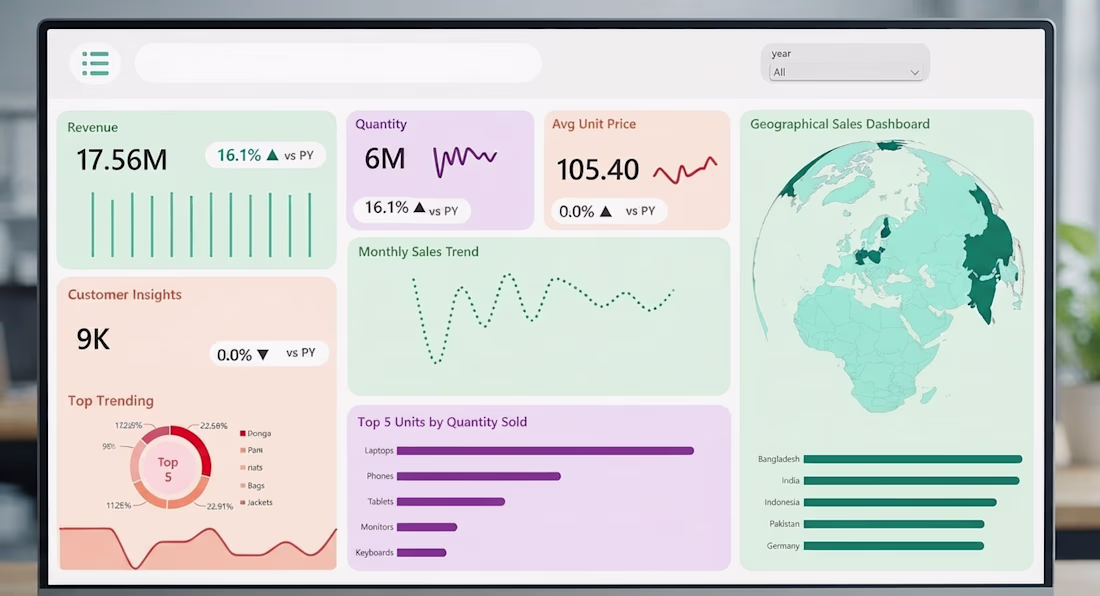Viewport: 1100px width, 596px height.
Task: Click the up triangle in Avg Unit Price badge
Action: pyautogui.click(x=605, y=211)
